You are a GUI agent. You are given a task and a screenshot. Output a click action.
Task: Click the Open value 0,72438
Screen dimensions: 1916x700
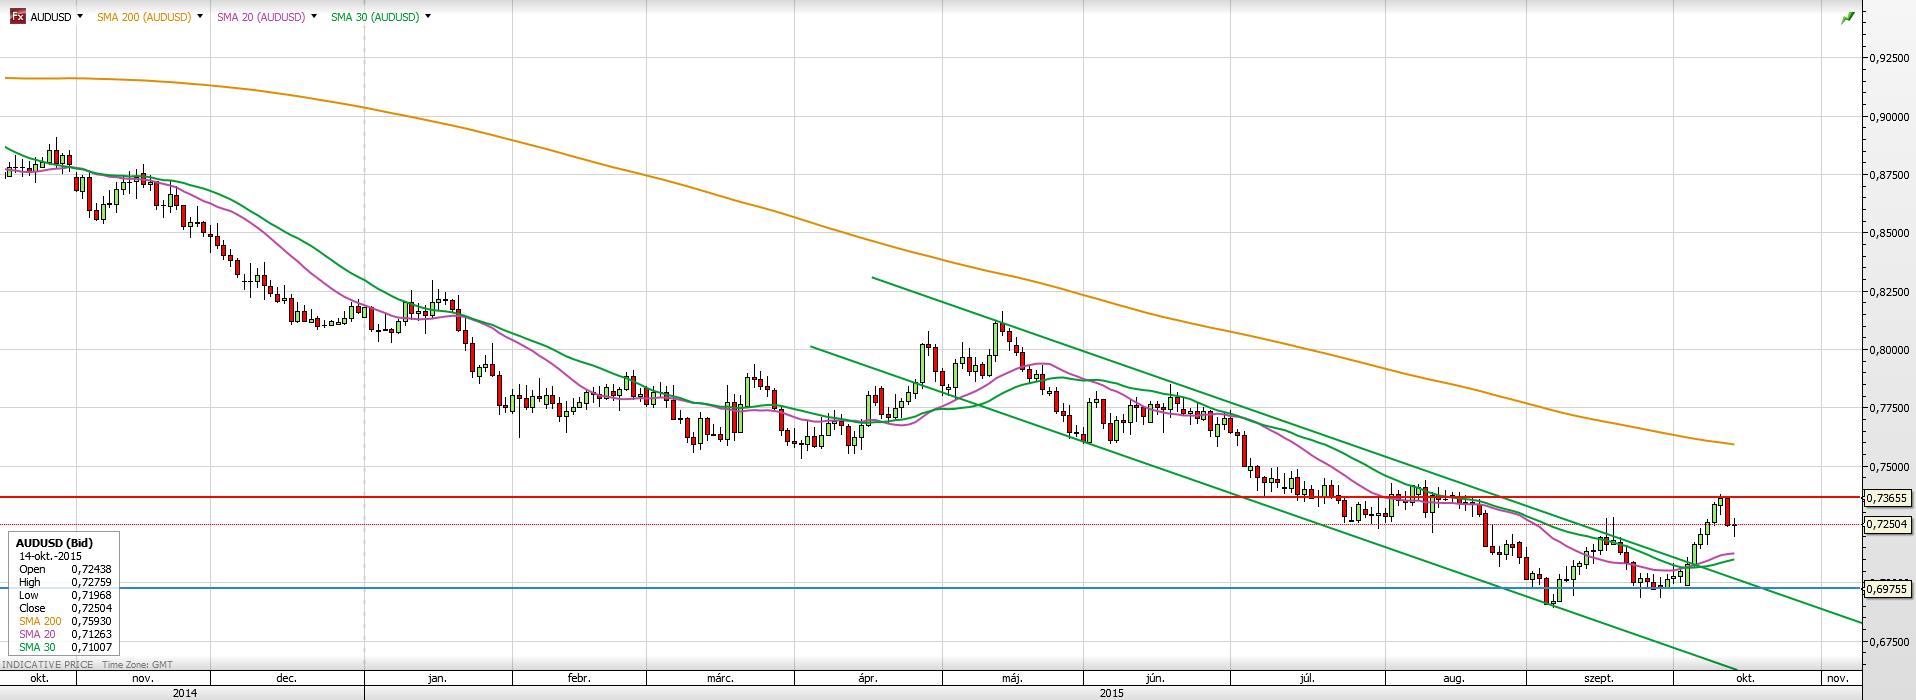[x=91, y=569]
